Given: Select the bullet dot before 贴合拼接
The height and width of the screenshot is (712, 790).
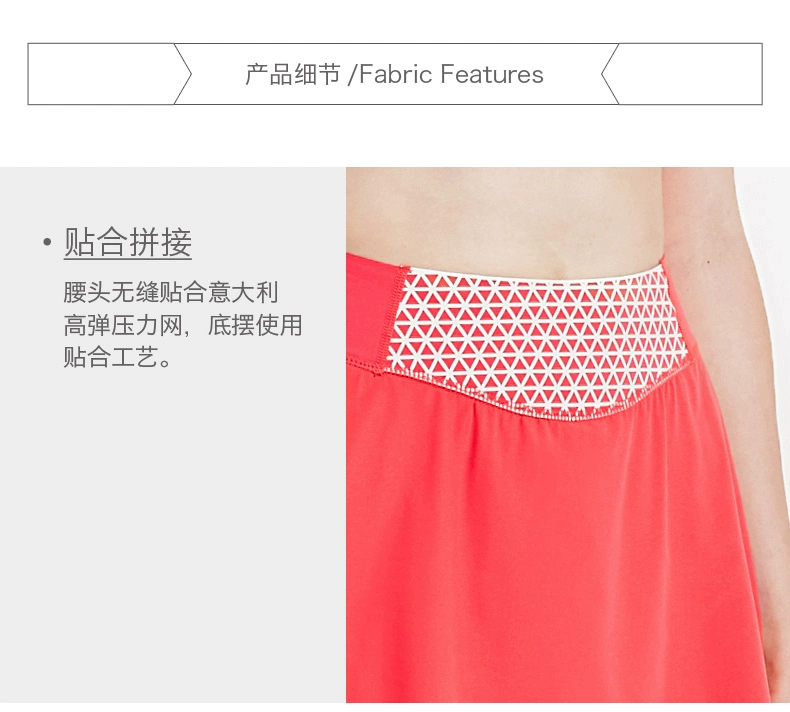Looking at the screenshot, I should point(47,243).
